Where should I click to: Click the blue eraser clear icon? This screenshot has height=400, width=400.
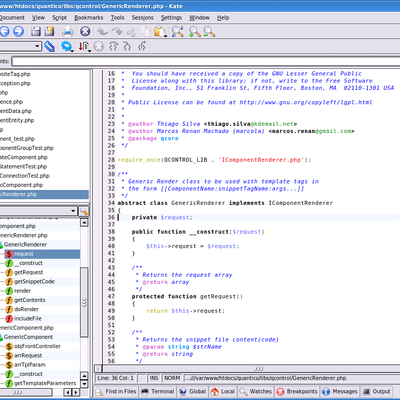(49, 46)
